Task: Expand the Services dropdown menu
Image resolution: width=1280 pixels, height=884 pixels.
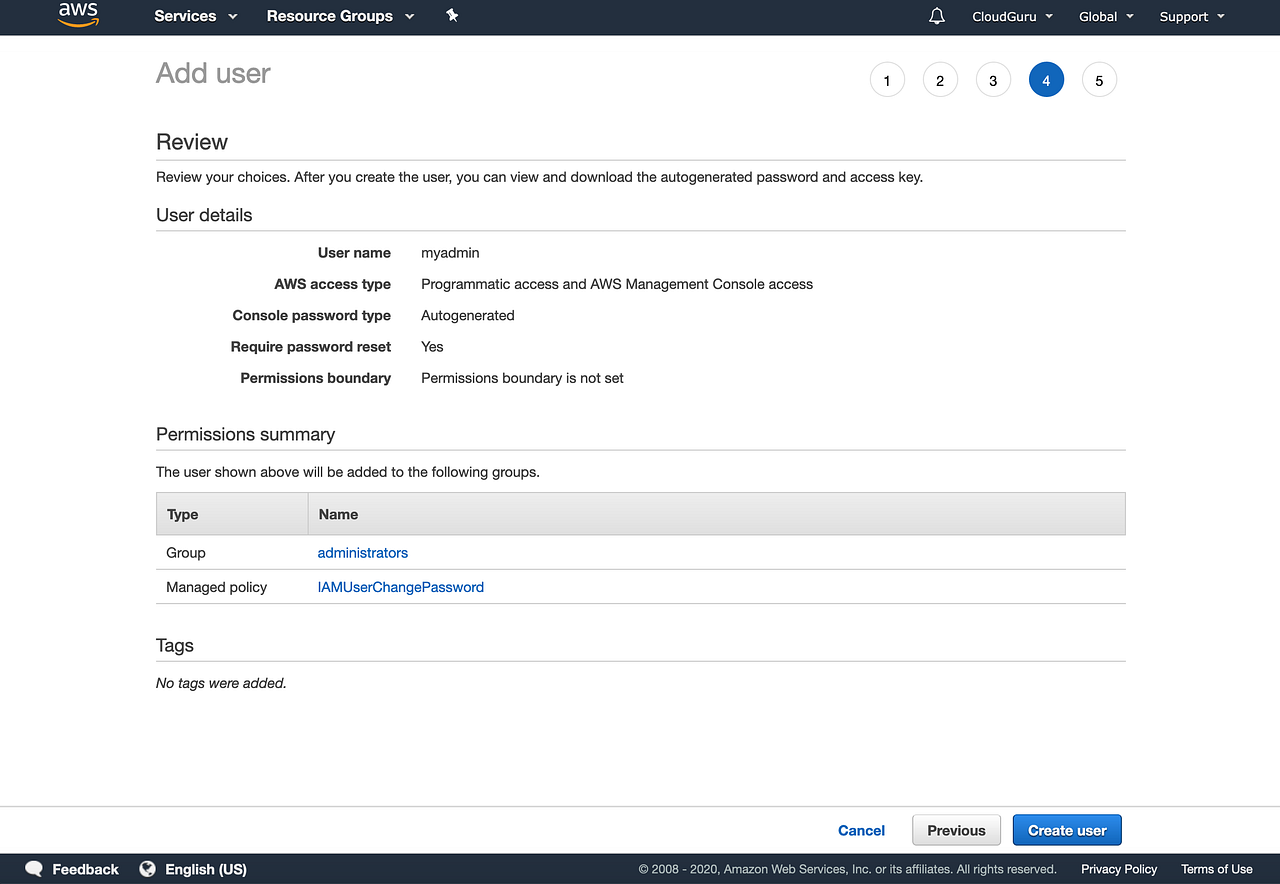Action: 196,16
